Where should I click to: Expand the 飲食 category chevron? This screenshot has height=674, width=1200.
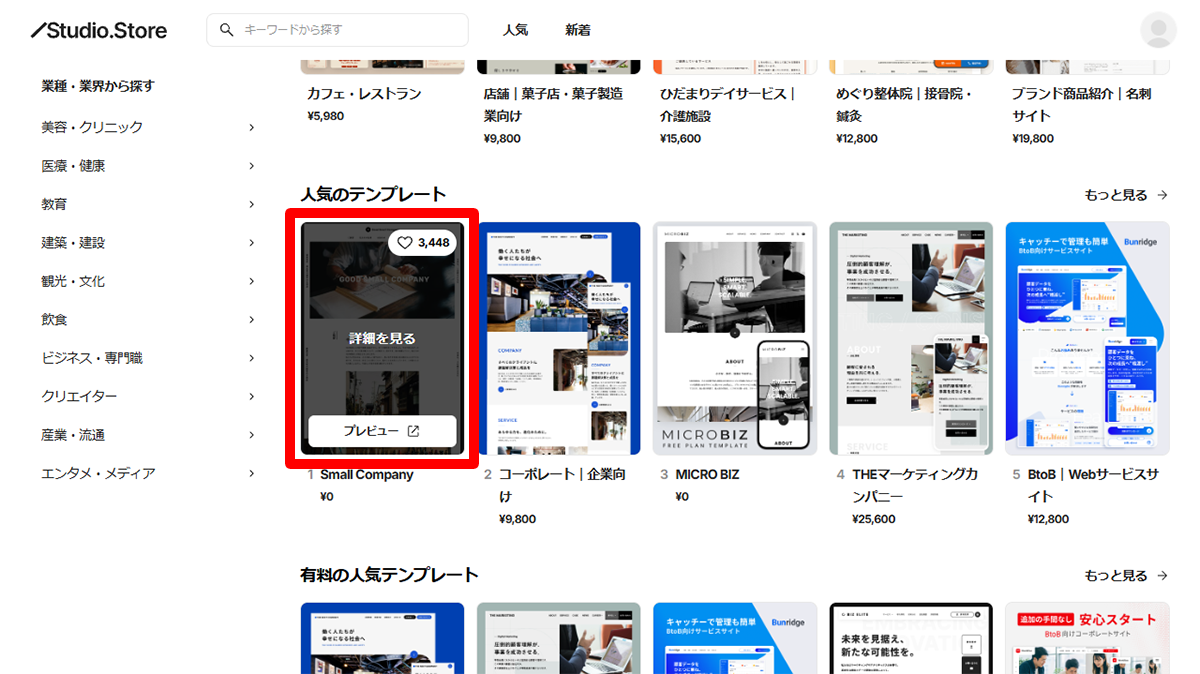[x=251, y=319]
